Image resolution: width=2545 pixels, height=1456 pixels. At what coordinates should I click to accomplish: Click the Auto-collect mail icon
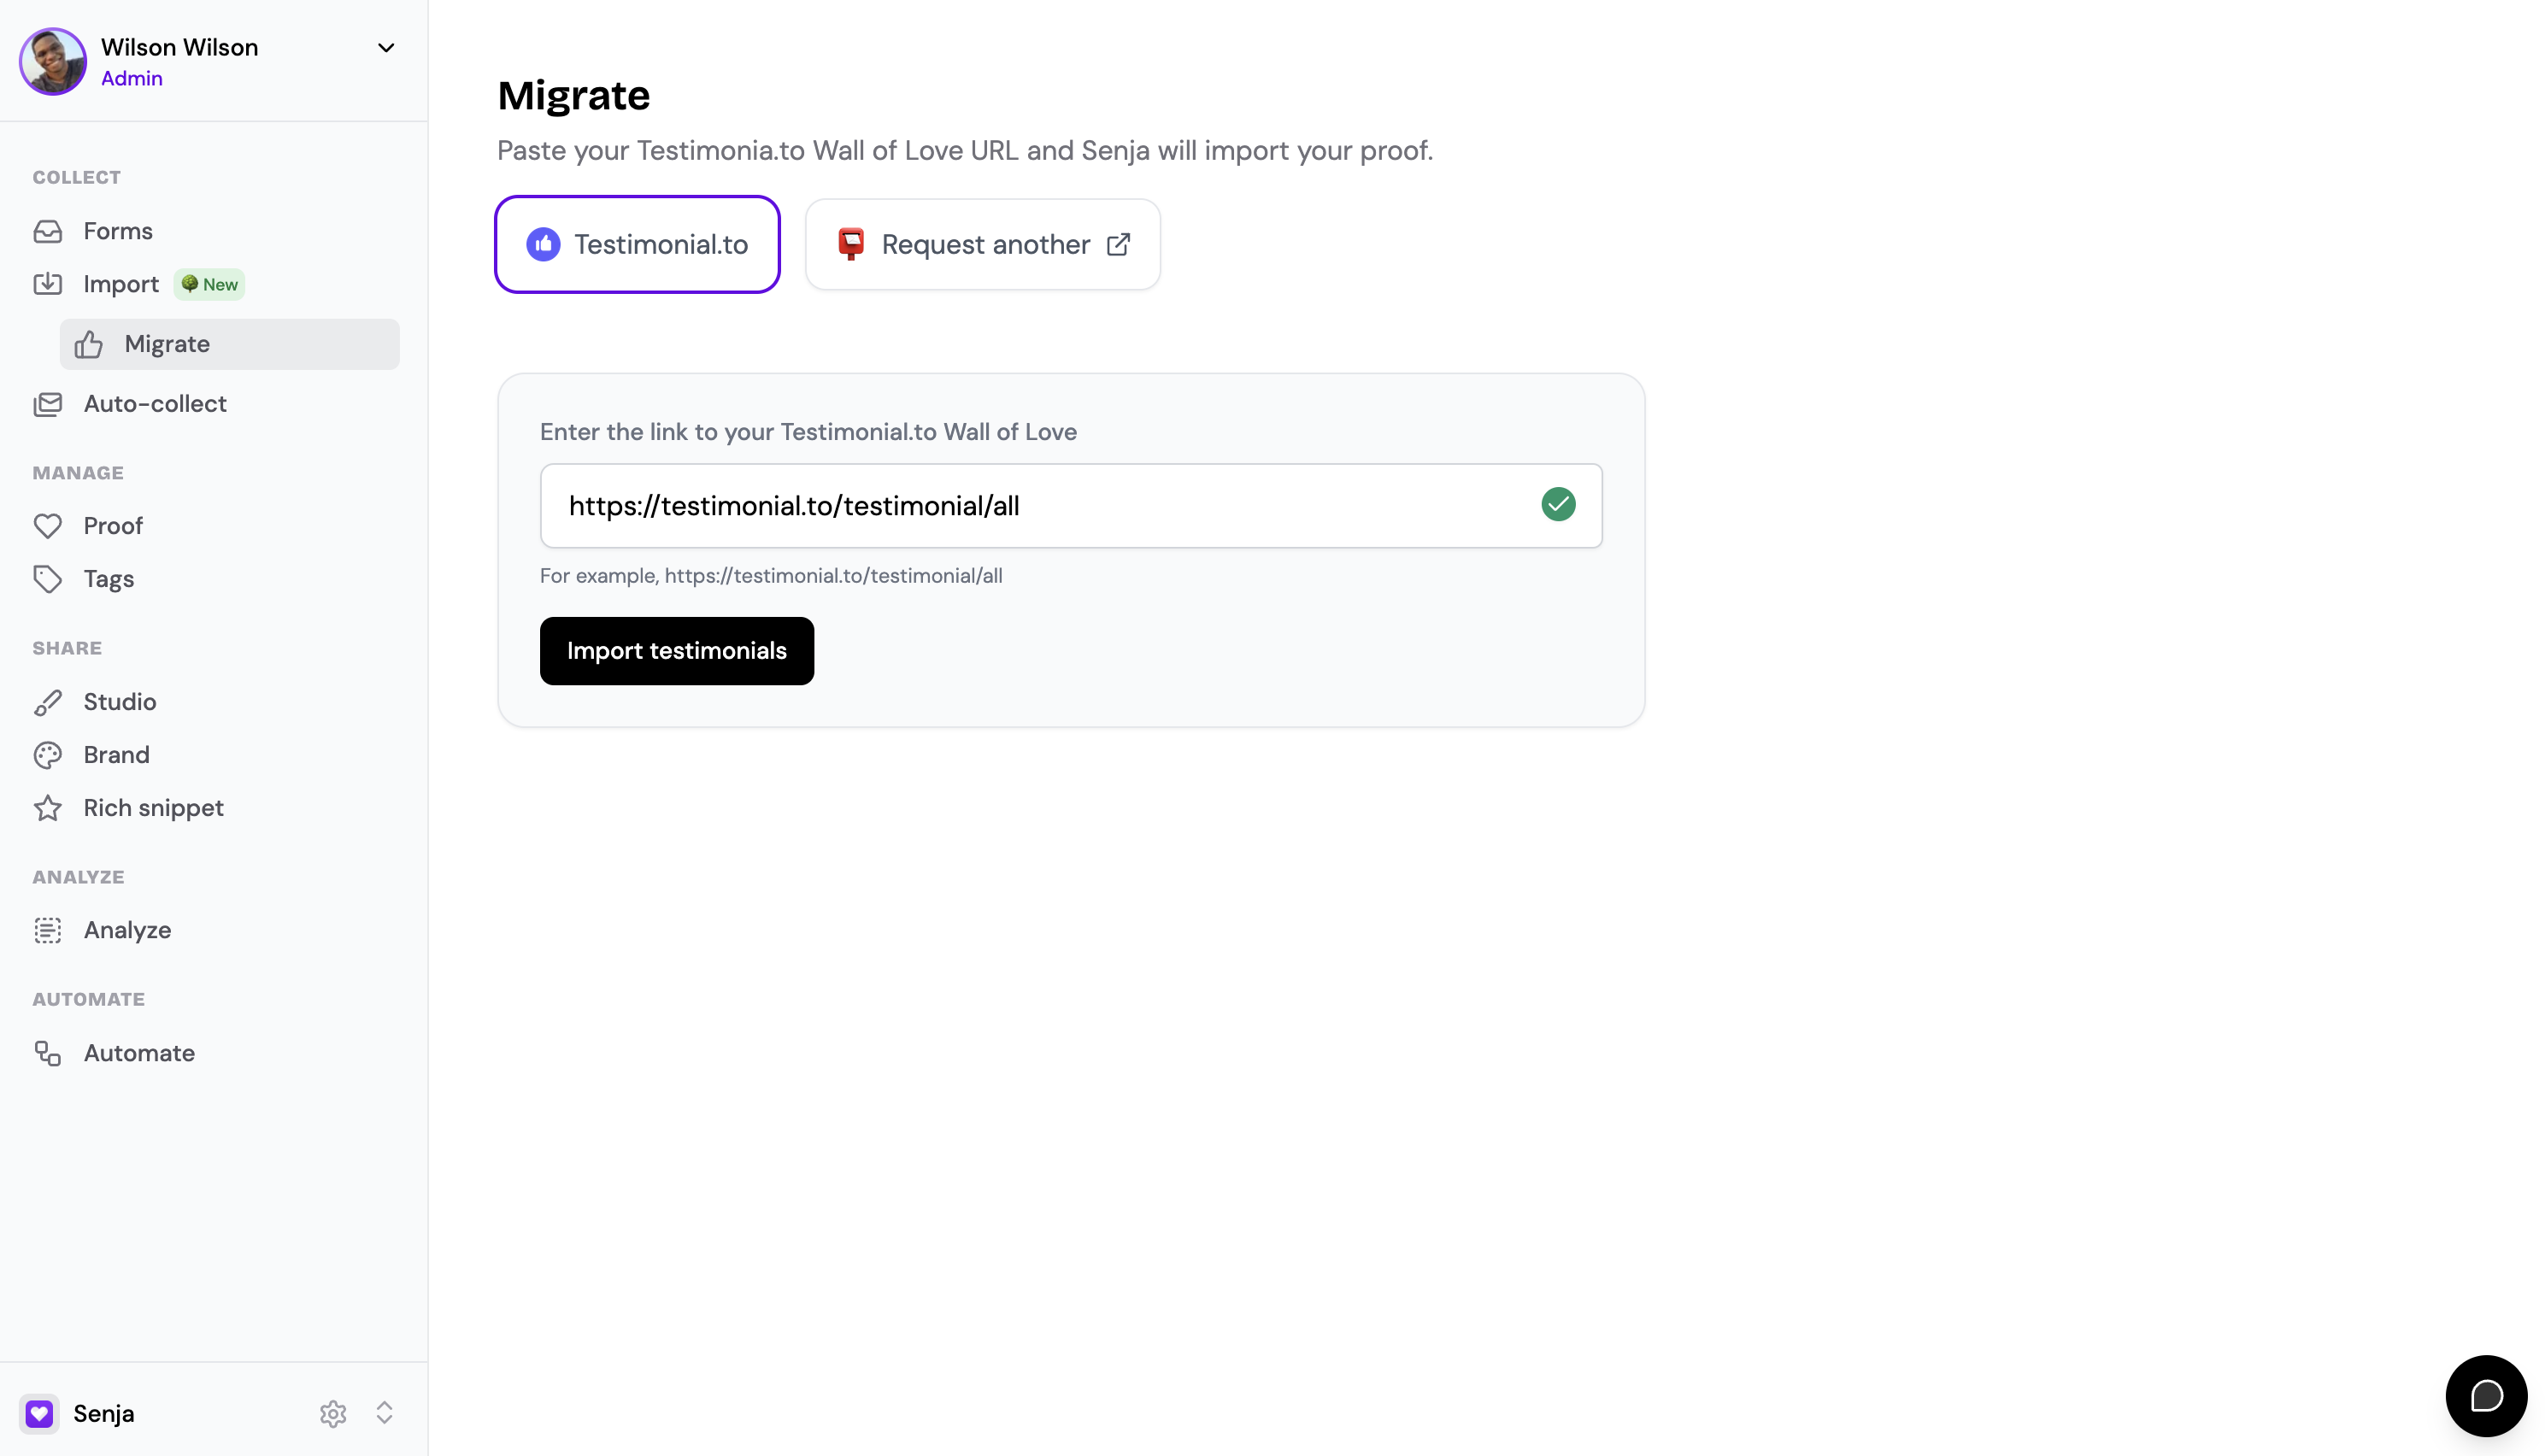[48, 404]
